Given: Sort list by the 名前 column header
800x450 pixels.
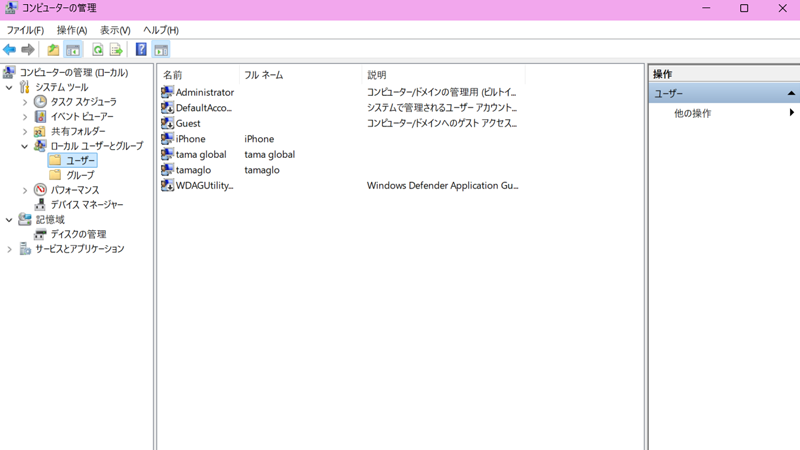Looking at the screenshot, I should point(173,75).
